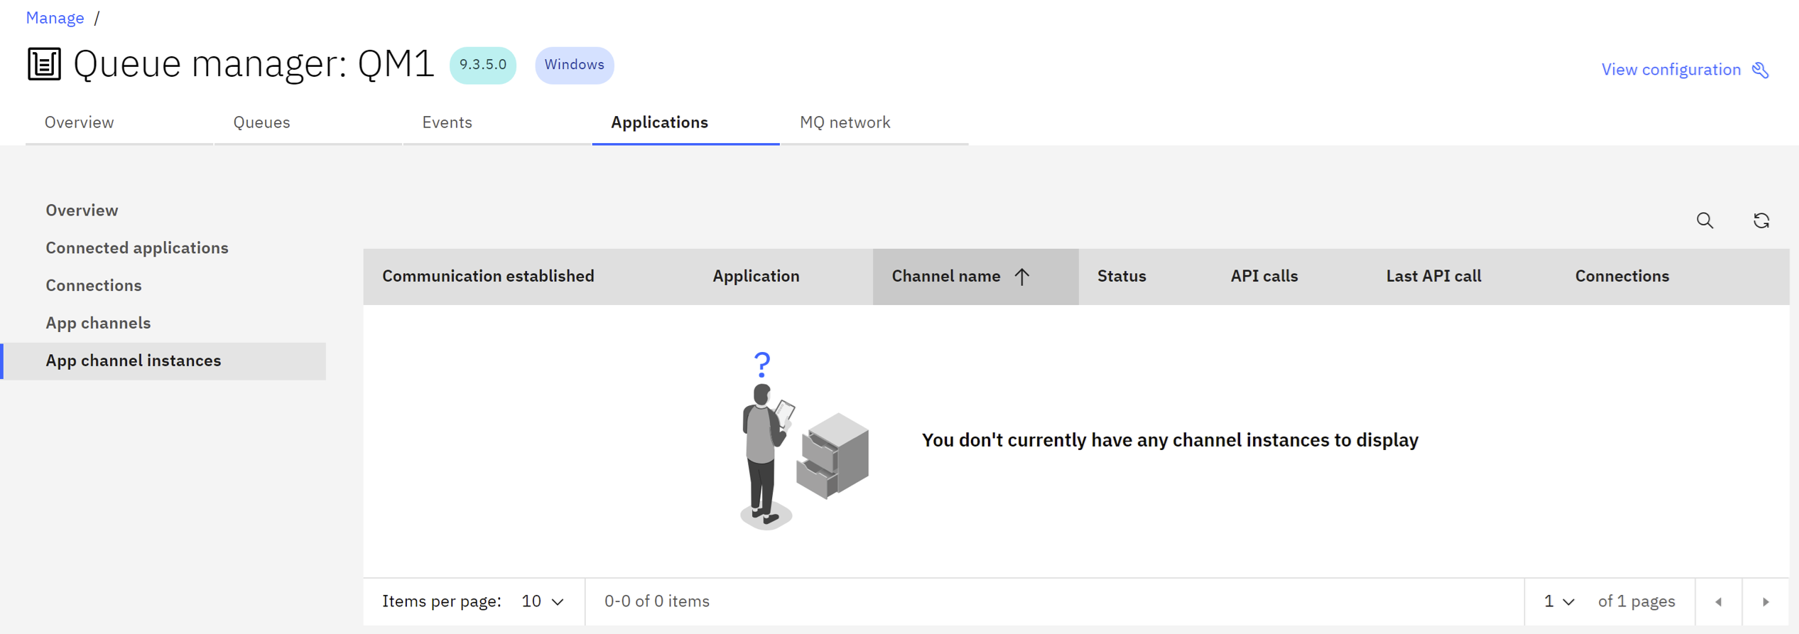Go to the next page arrow

(x=1766, y=602)
